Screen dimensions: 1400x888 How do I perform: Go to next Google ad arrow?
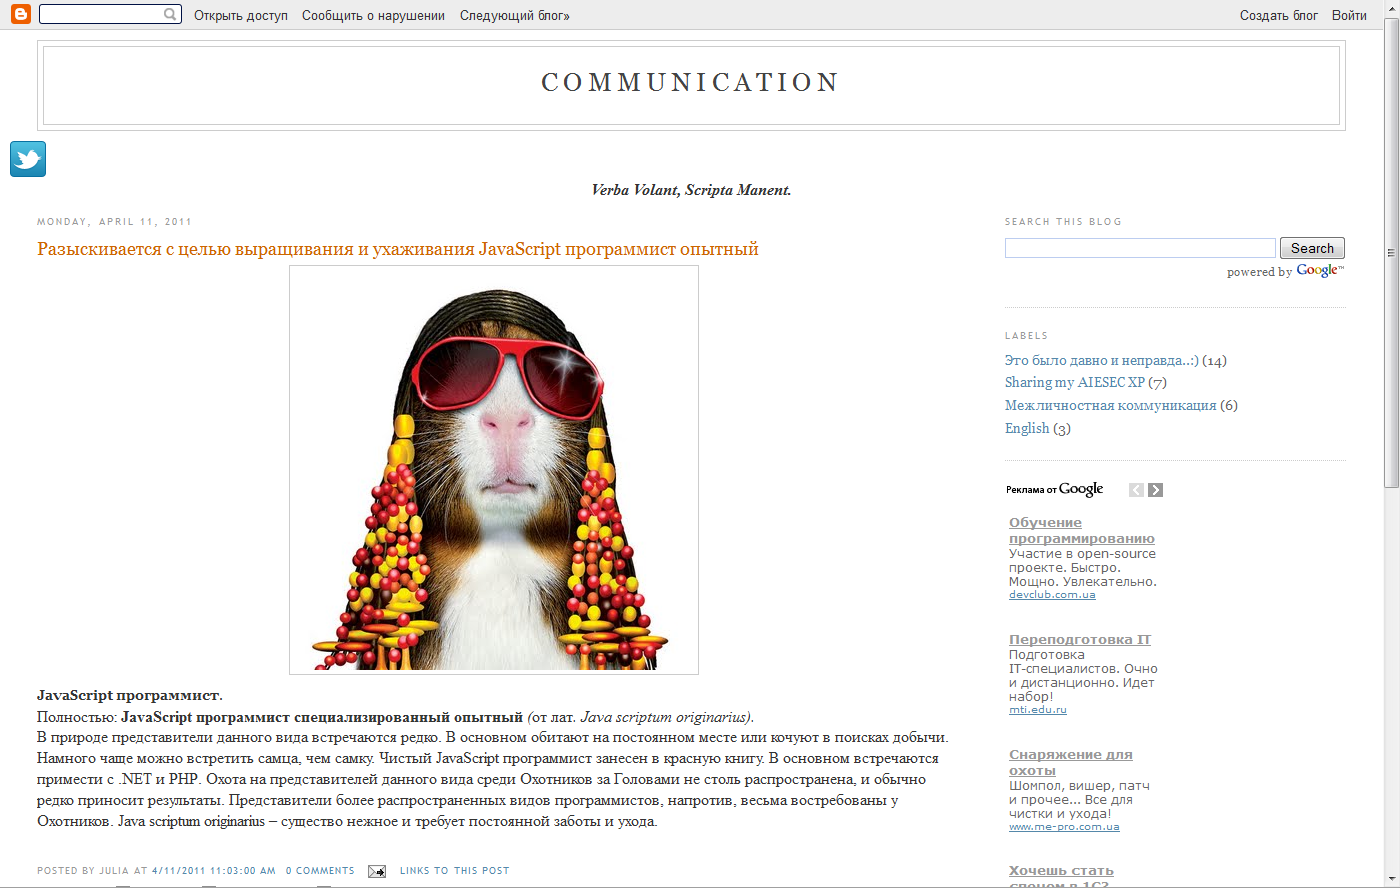tap(1156, 490)
